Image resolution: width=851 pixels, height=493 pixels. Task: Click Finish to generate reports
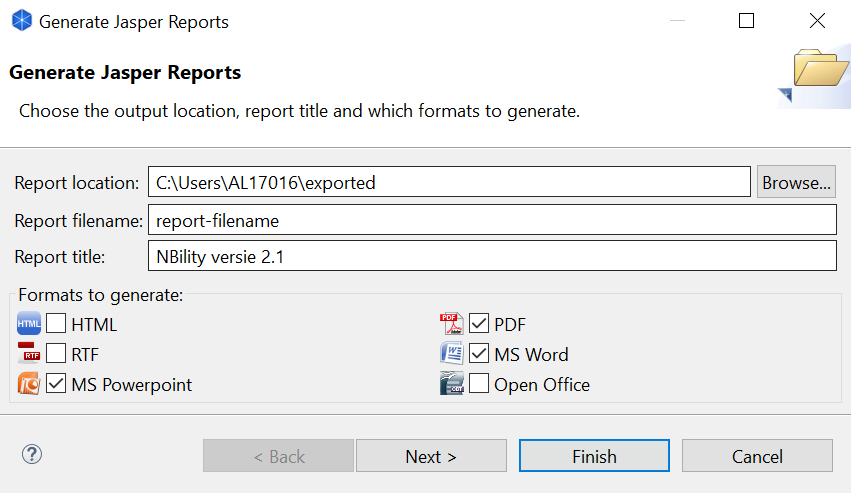[594, 456]
